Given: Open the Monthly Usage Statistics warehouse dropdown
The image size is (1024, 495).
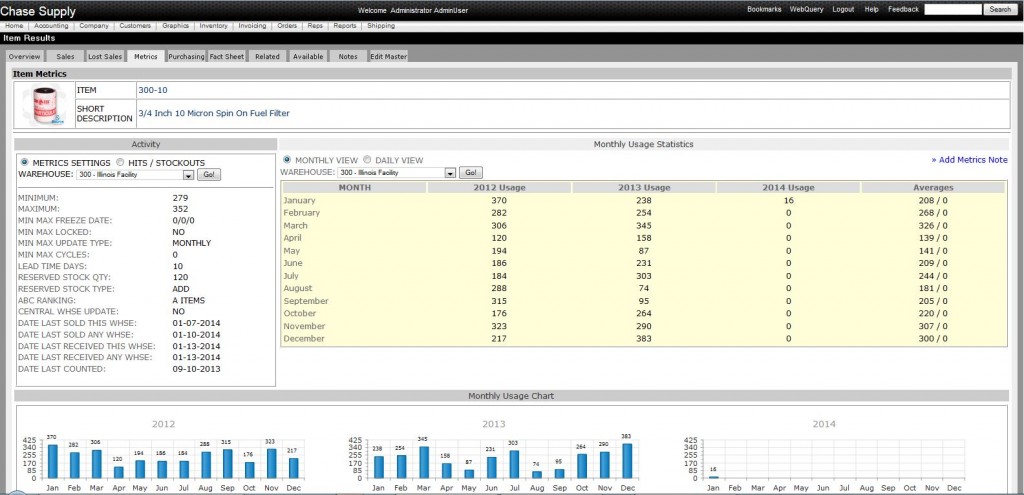Looking at the screenshot, I should click(x=397, y=172).
